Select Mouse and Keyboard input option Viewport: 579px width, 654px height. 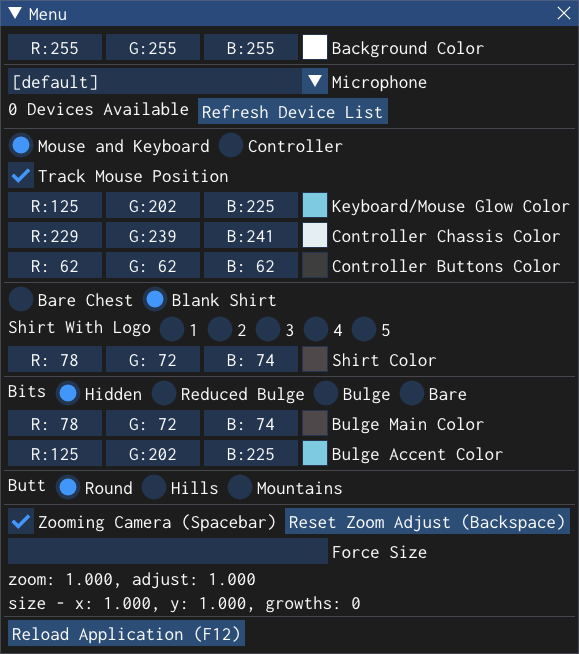21,146
